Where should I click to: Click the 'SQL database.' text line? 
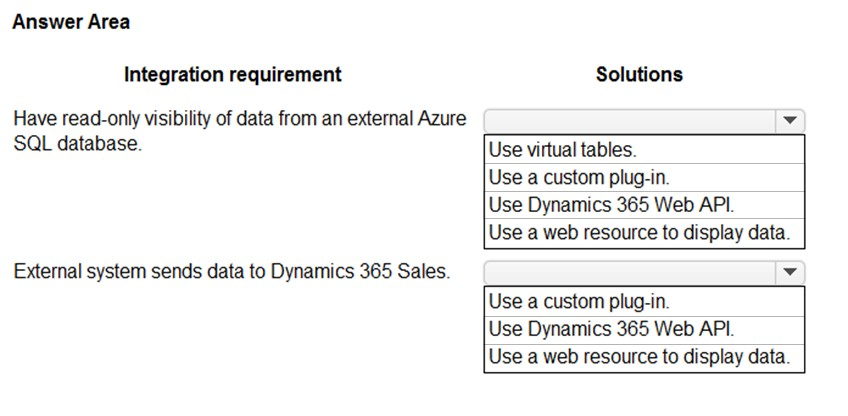77,144
